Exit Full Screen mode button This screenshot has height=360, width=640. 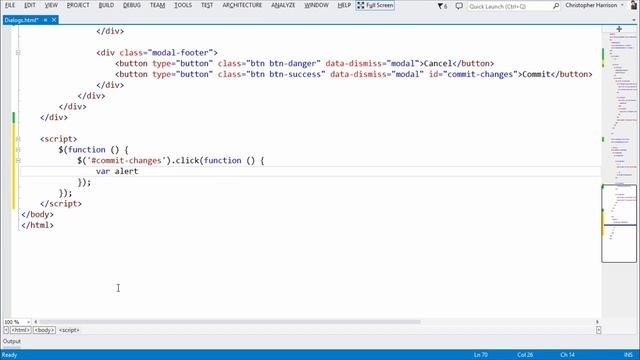(375, 5)
